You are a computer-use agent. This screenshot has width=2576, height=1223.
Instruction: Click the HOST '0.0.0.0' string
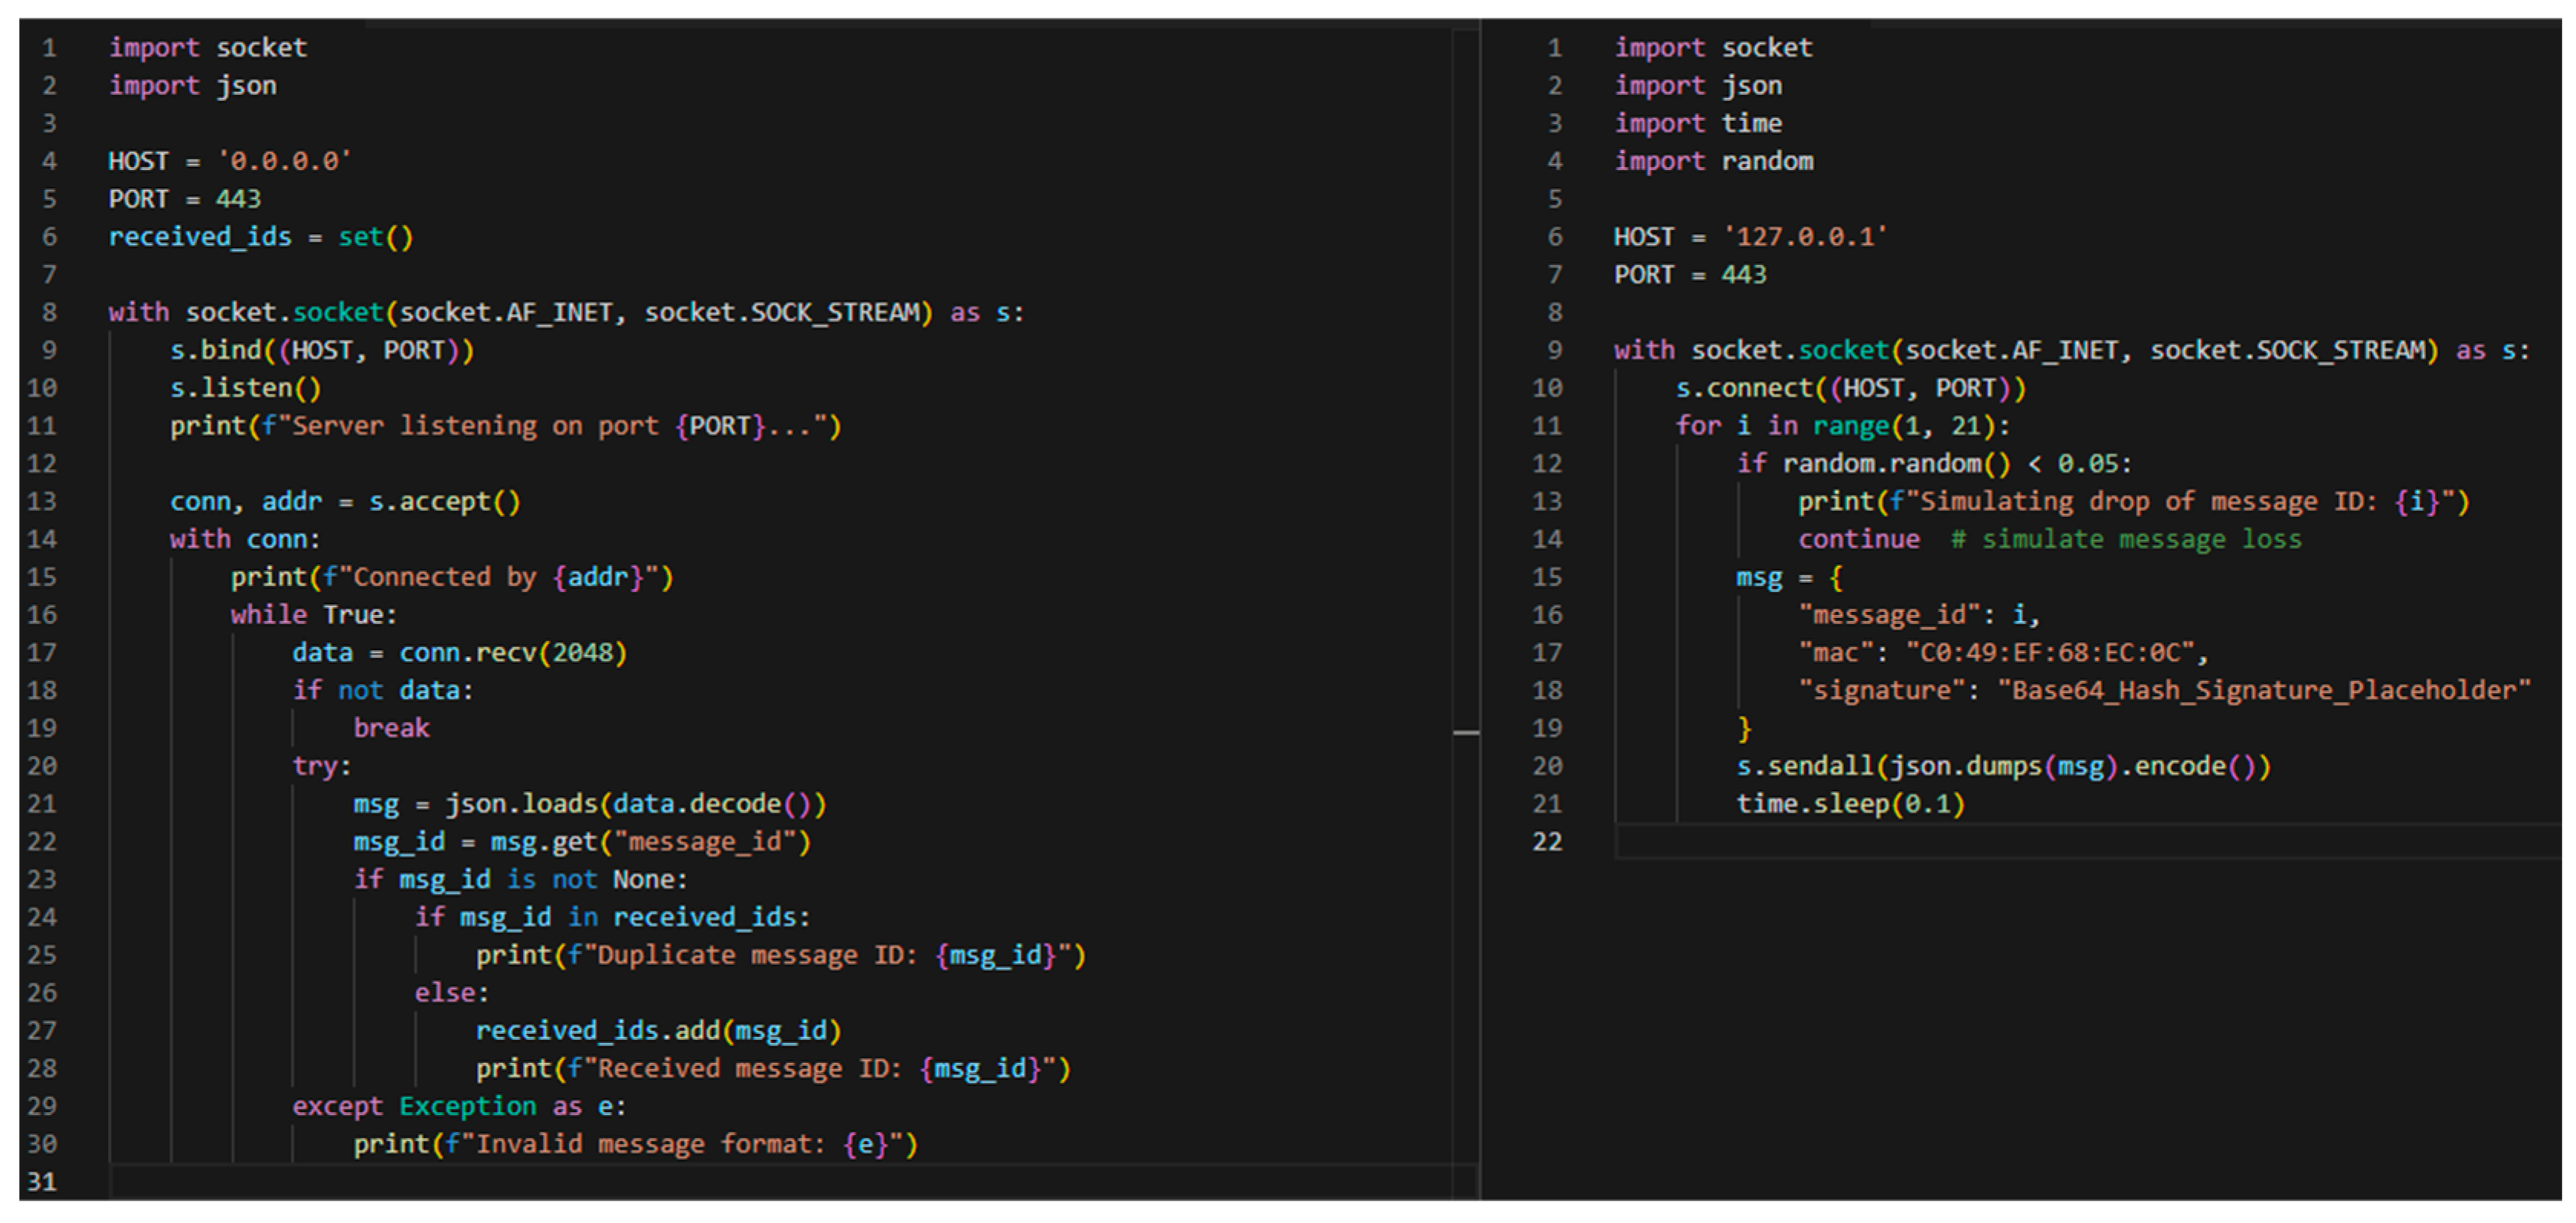click(x=285, y=161)
